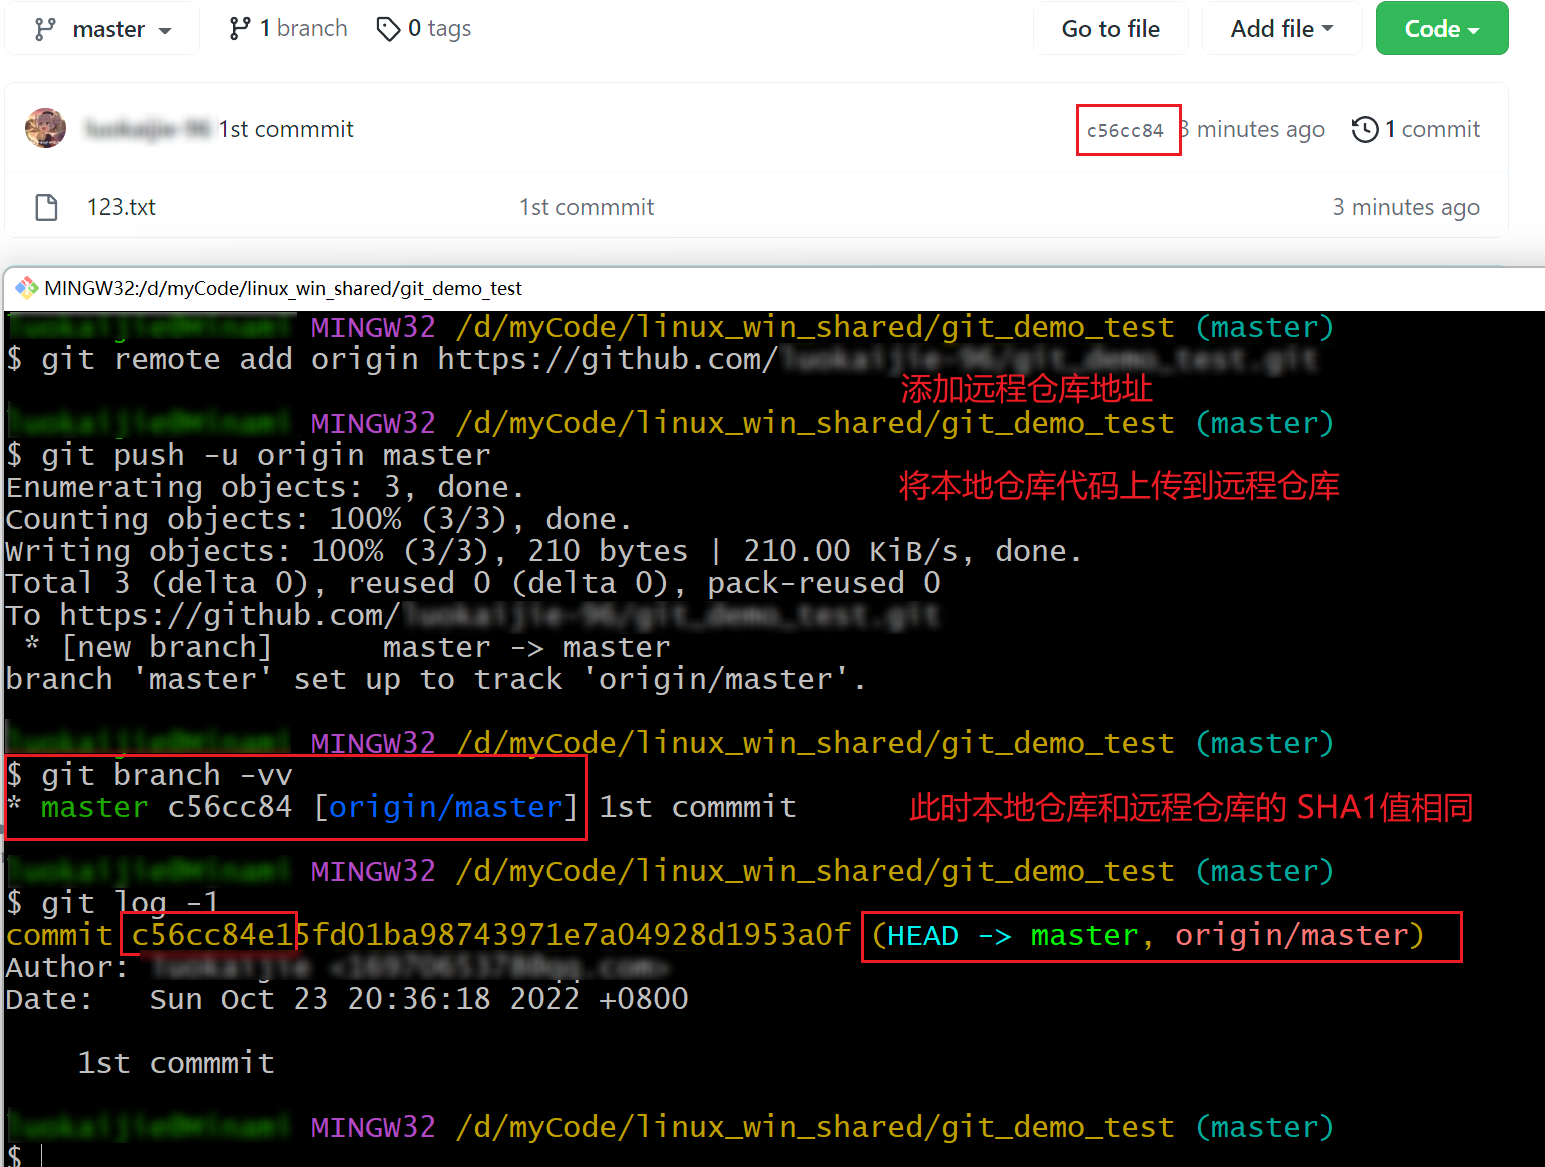Click the MINGW32 window title text
1545x1167 pixels.
click(x=283, y=288)
